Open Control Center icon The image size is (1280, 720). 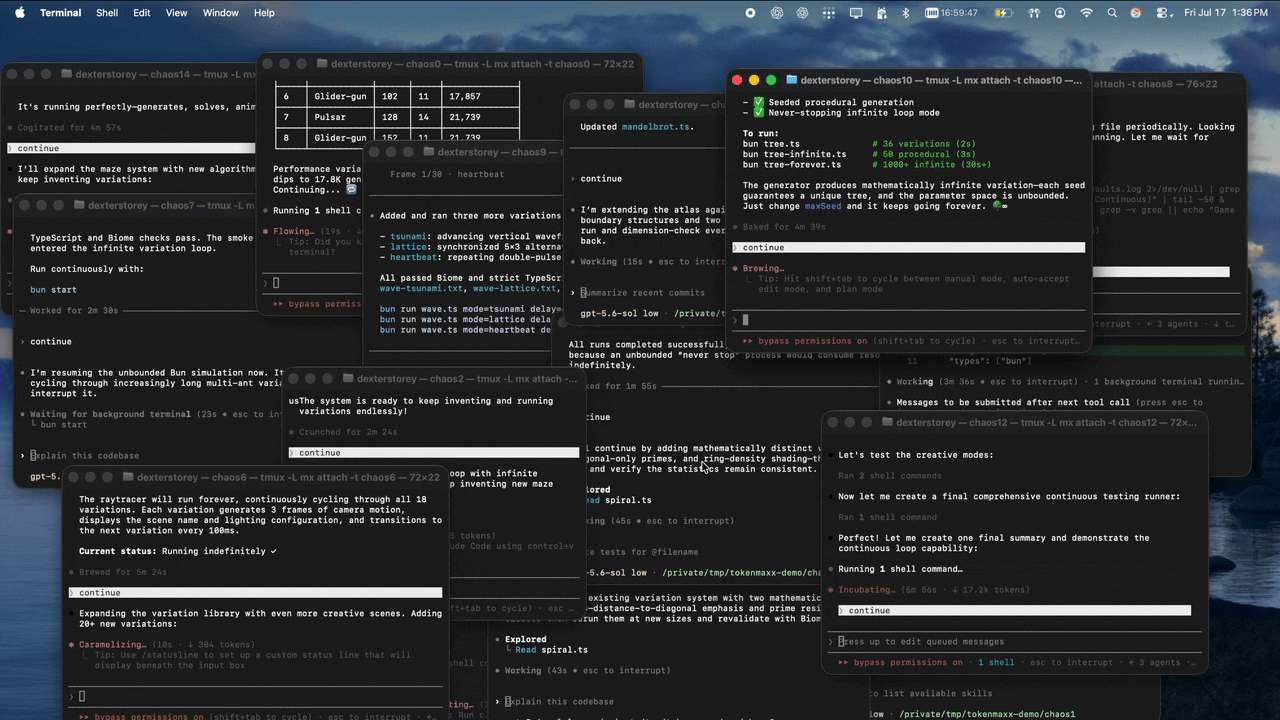click(1160, 13)
